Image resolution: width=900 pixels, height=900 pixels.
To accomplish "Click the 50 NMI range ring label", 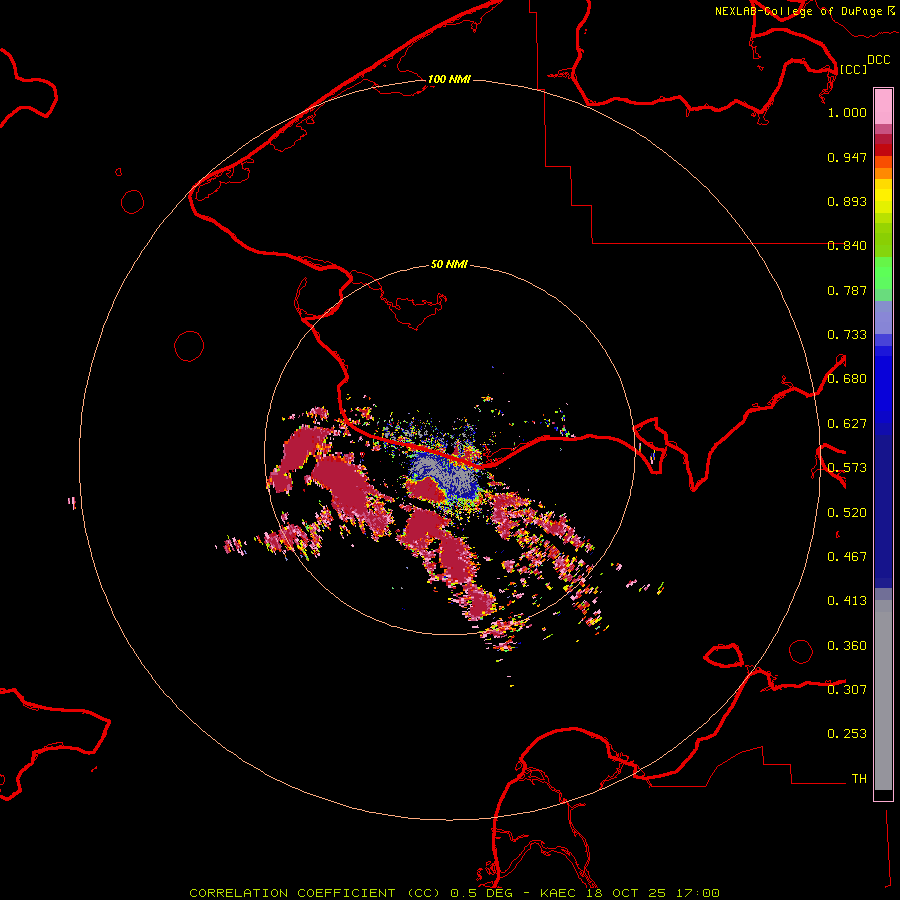I will [449, 264].
